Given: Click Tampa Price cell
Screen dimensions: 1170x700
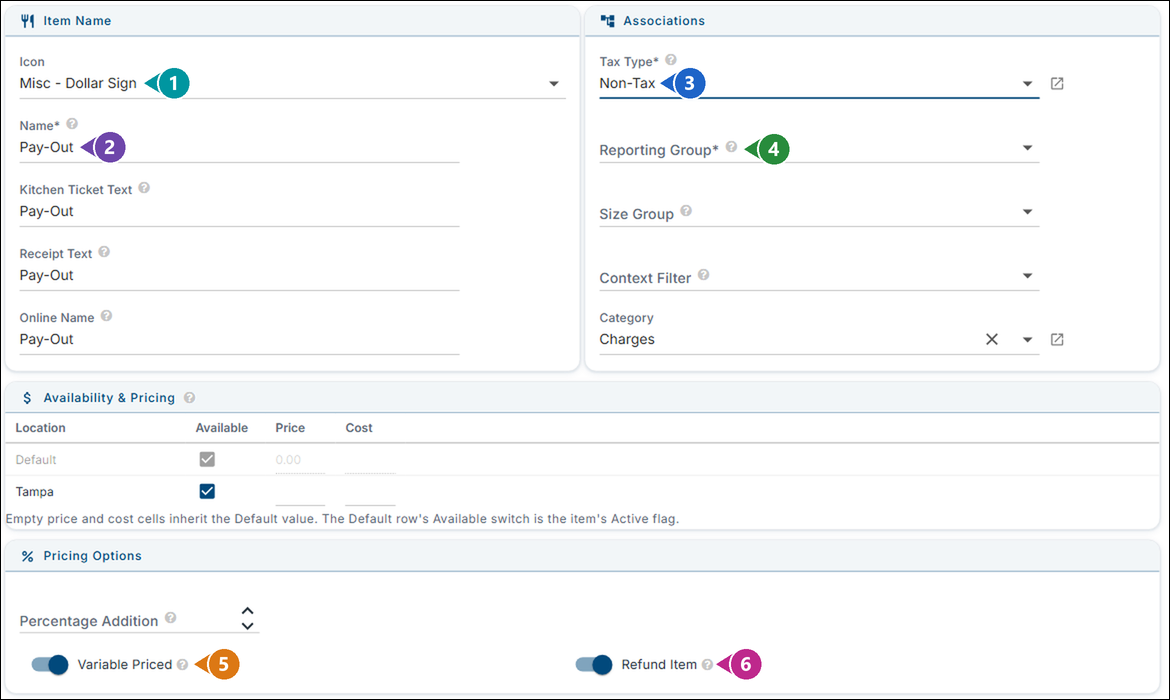Looking at the screenshot, I should tap(300, 492).
